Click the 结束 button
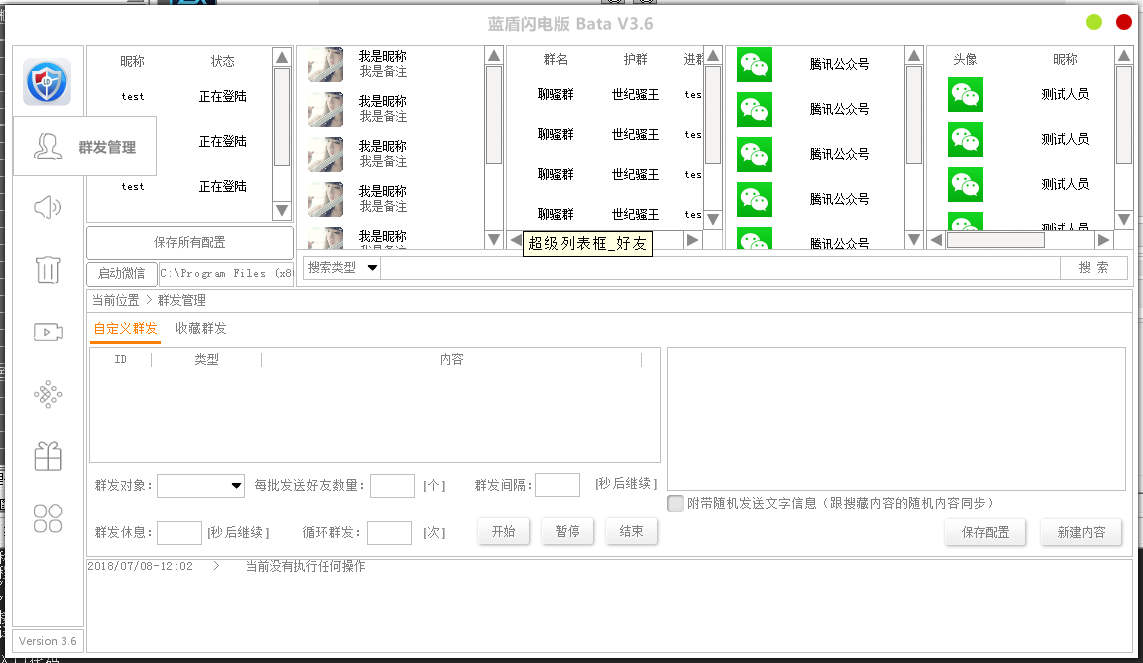 (x=631, y=532)
